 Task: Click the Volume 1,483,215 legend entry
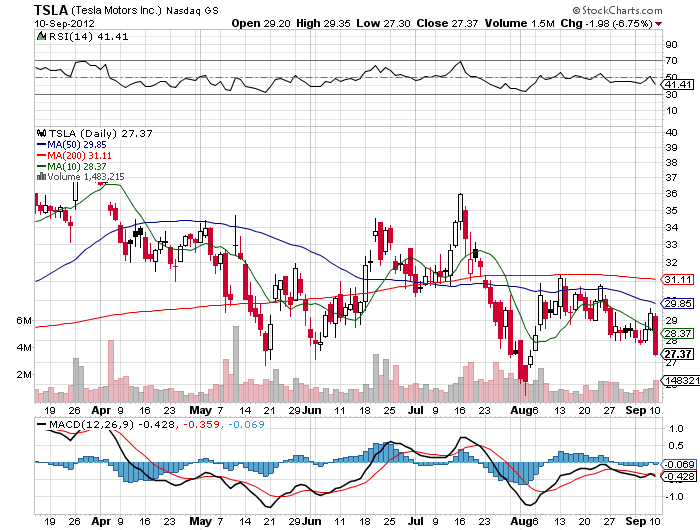pos(86,177)
